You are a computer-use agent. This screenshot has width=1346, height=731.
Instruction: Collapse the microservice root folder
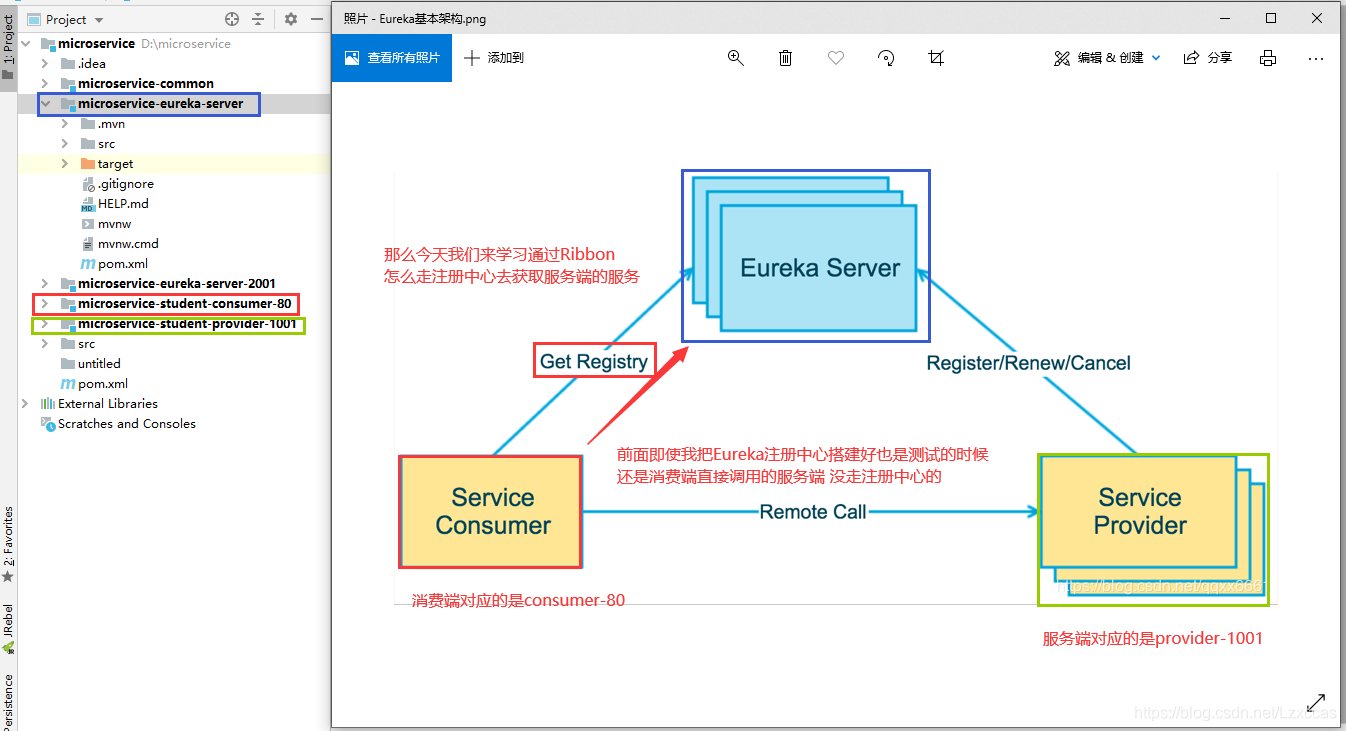(x=25, y=44)
